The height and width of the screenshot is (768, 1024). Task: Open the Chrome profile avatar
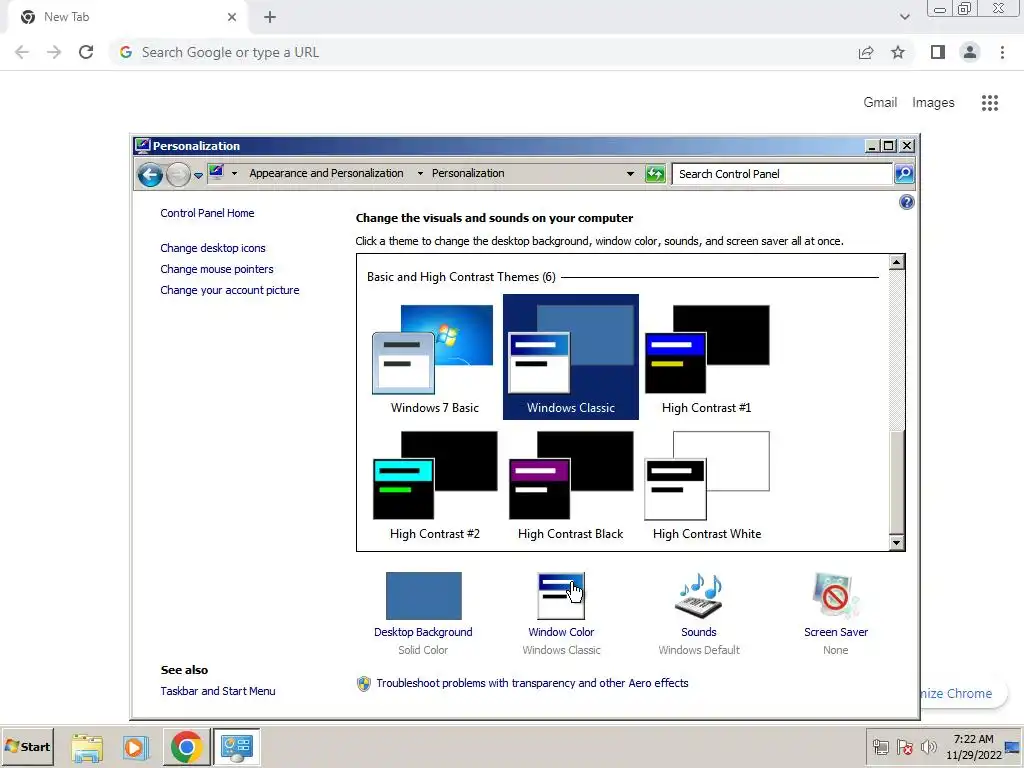pyautogui.click(x=970, y=52)
